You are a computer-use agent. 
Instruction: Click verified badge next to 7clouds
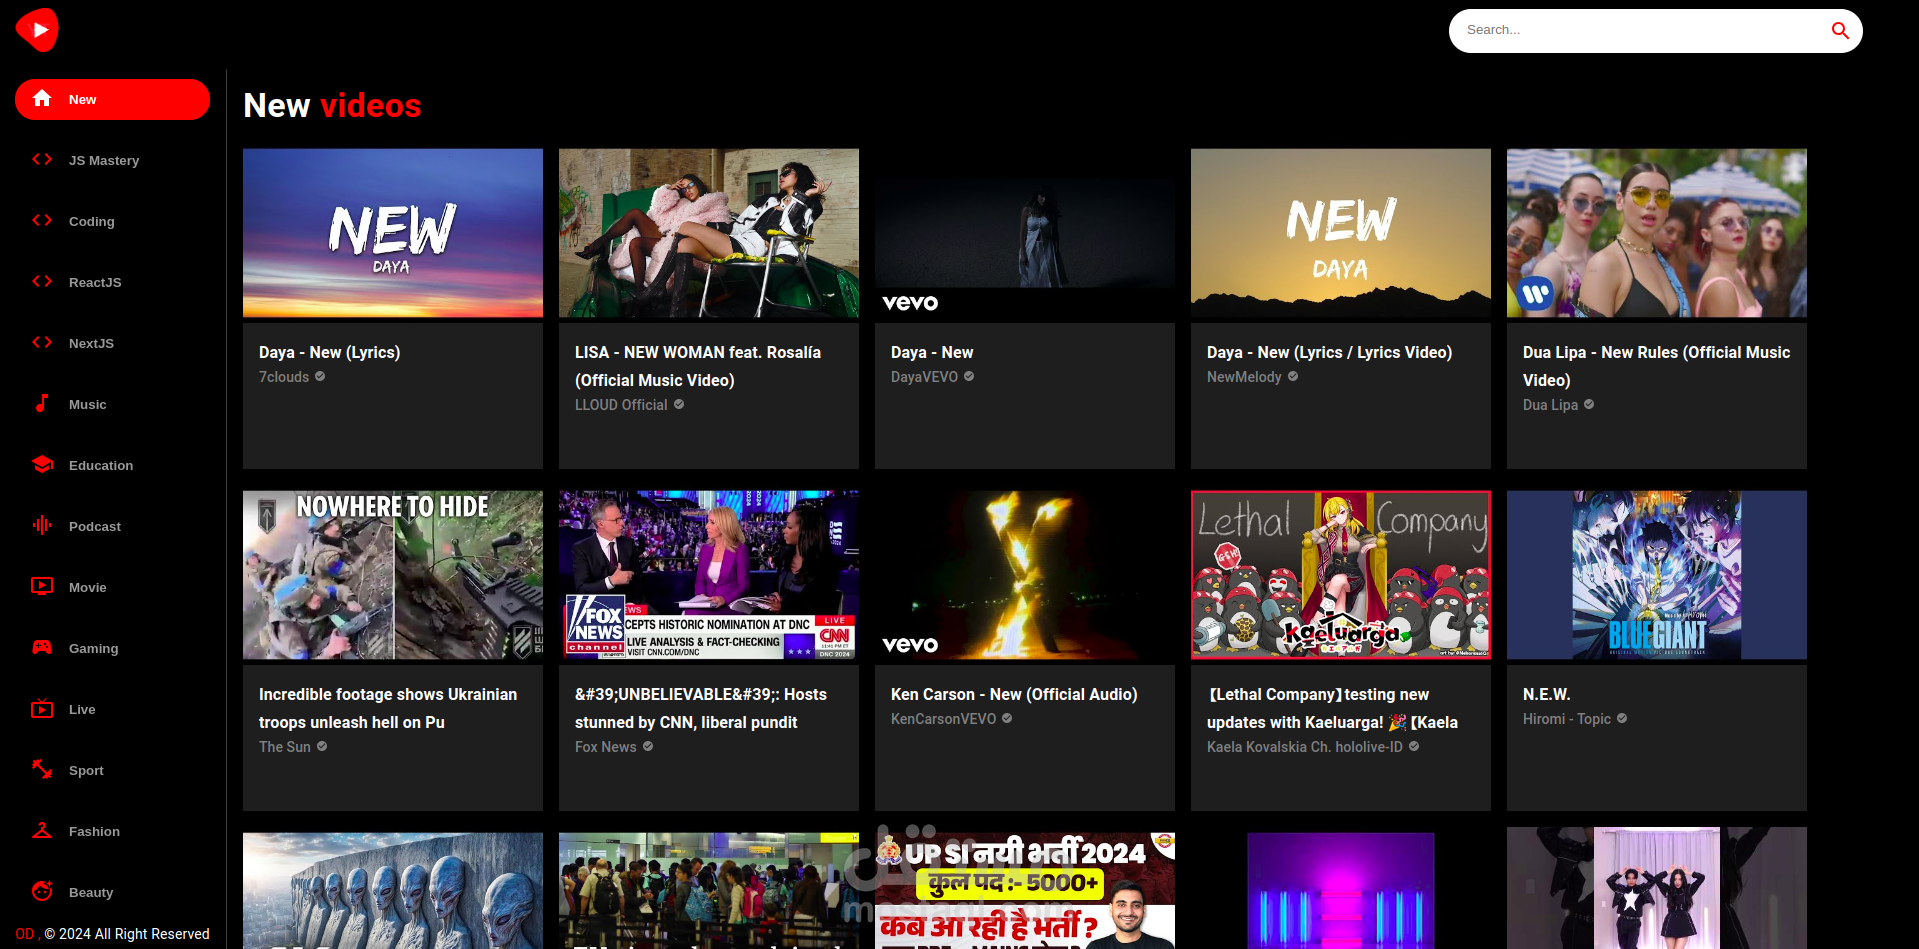point(320,376)
